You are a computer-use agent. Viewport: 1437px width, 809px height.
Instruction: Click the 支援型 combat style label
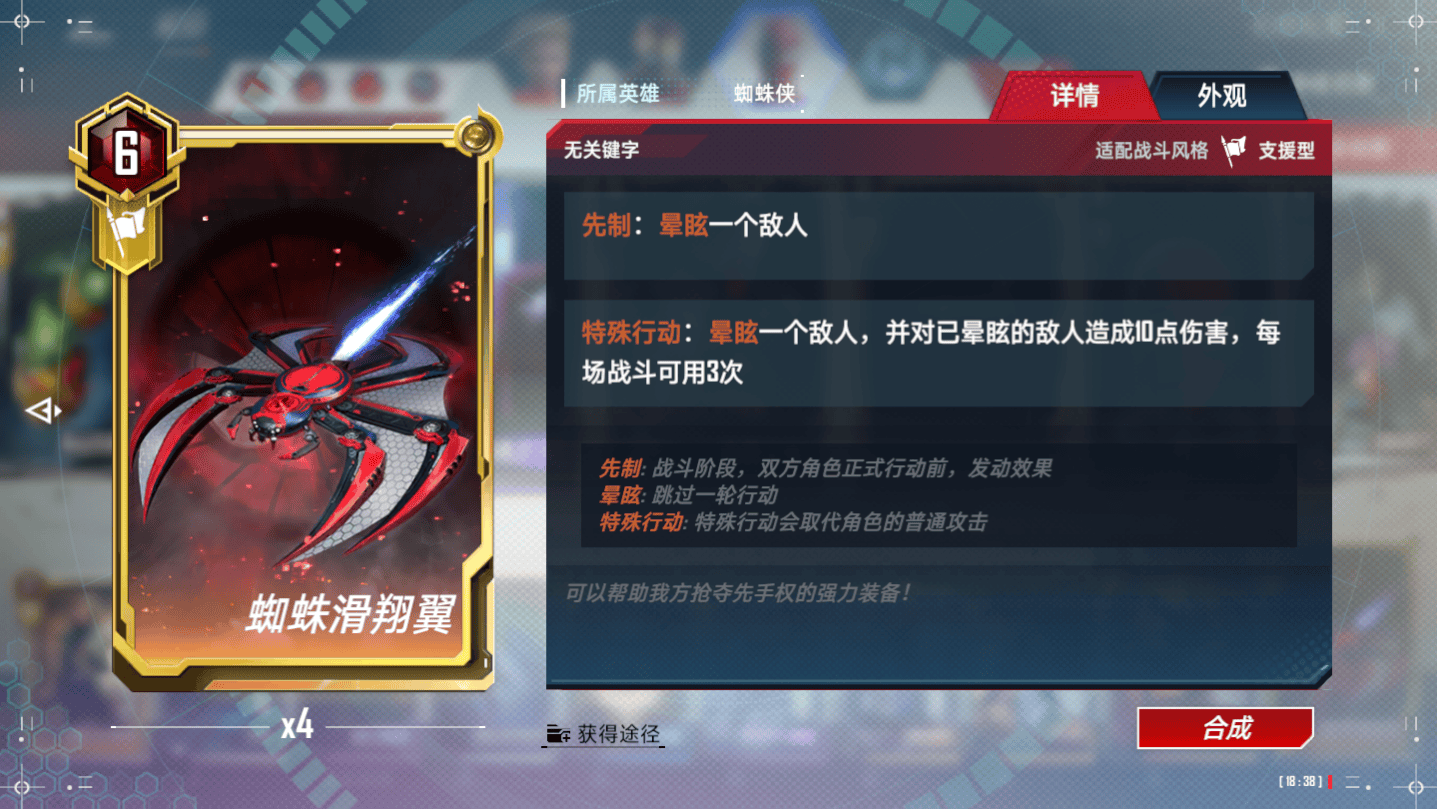1286,151
